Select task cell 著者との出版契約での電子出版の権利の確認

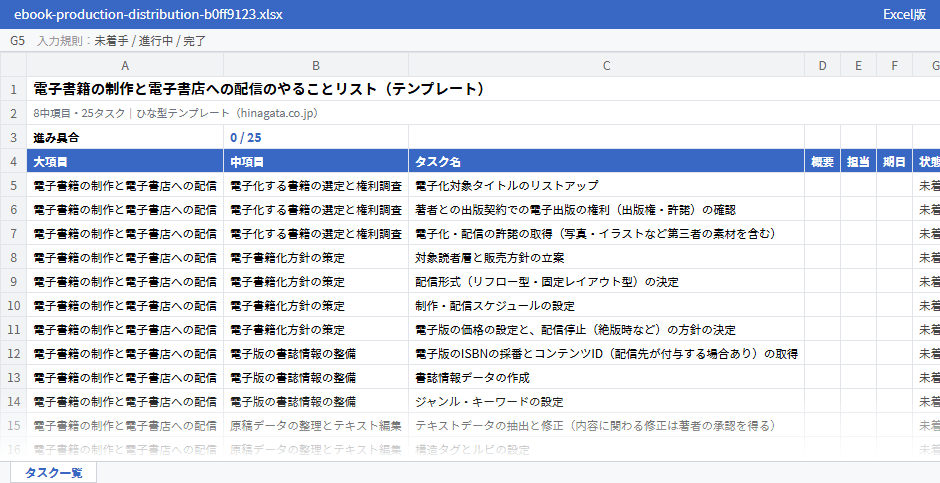(x=606, y=209)
